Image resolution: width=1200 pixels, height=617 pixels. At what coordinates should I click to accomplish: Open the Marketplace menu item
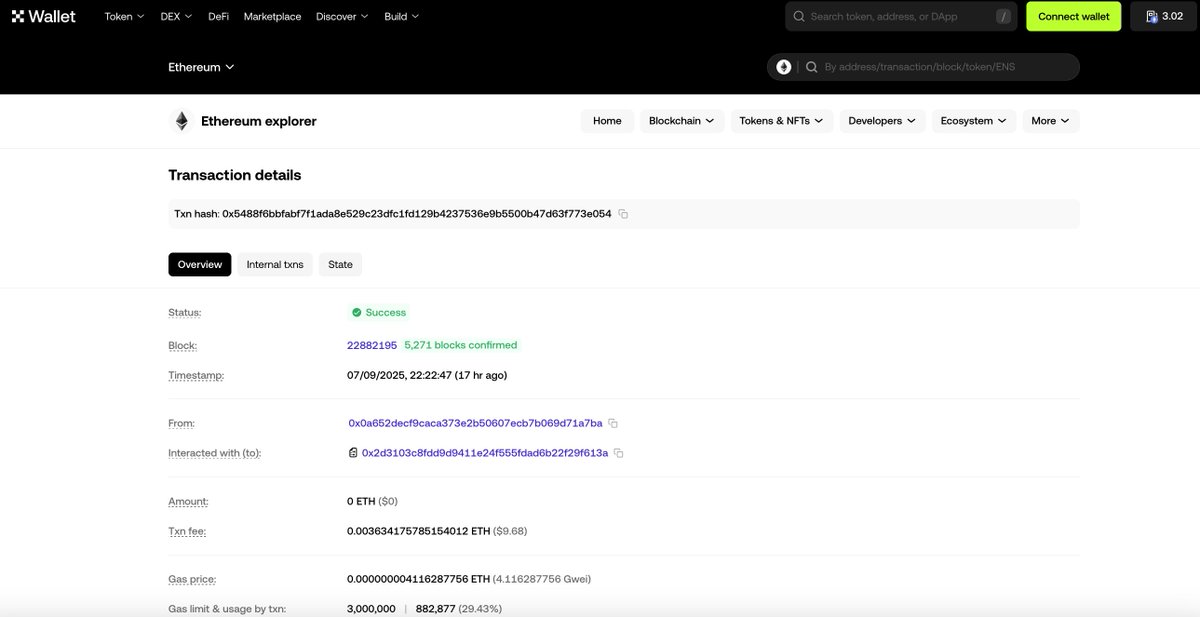272,16
